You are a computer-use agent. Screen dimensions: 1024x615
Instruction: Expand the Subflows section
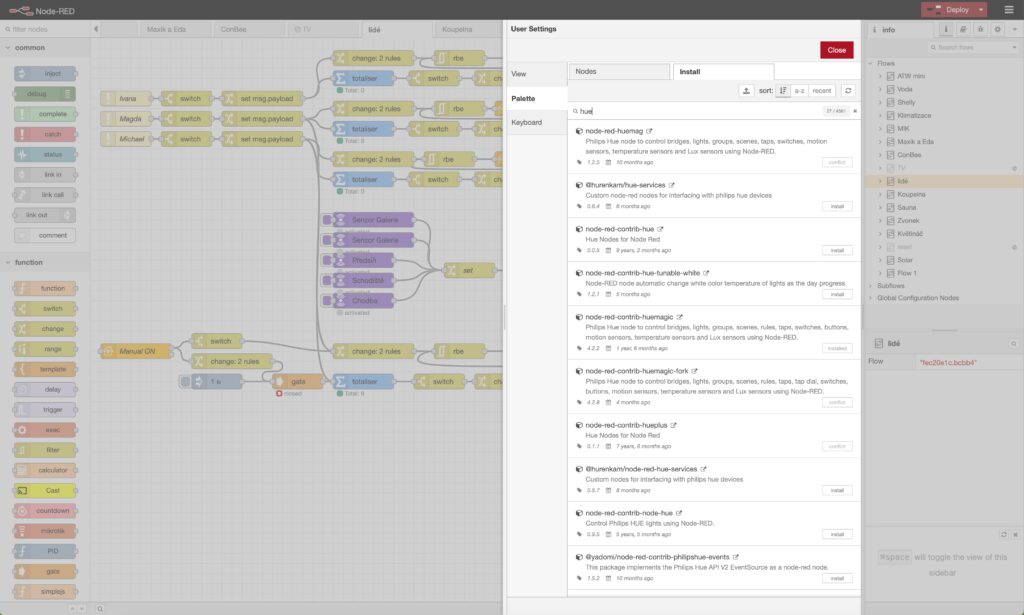[x=871, y=286]
